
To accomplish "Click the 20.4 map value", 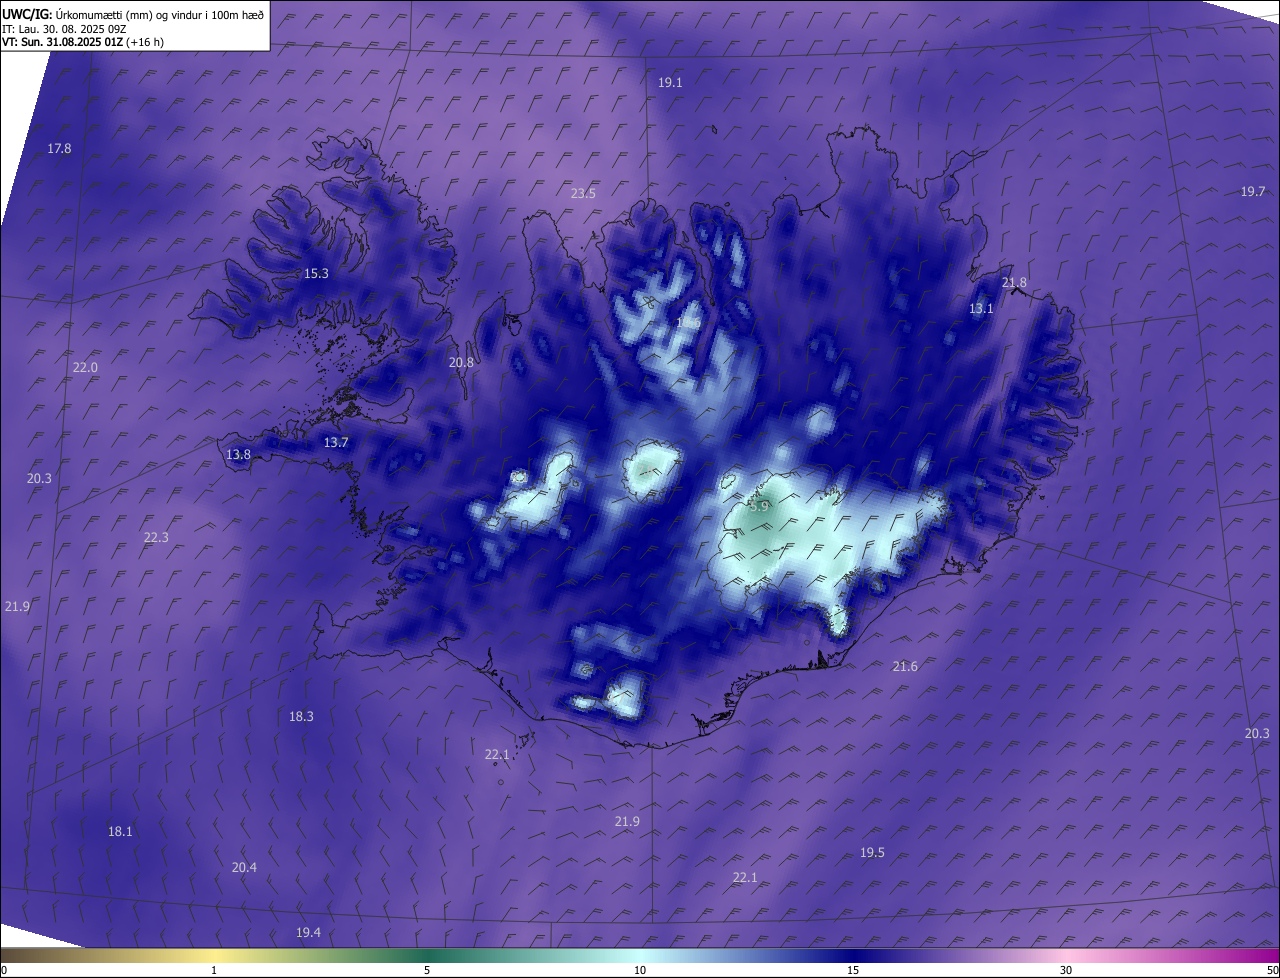I will pyautogui.click(x=244, y=867).
